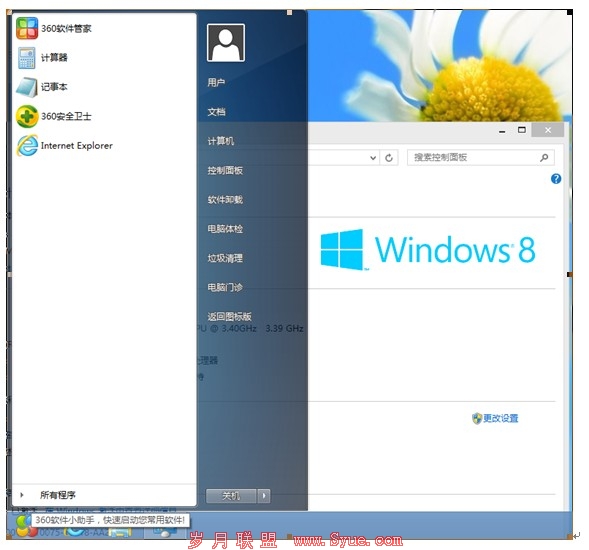The width and height of the screenshot is (589, 550).
Task: Launch the 计算器 calculator icon
Action: pos(27,57)
